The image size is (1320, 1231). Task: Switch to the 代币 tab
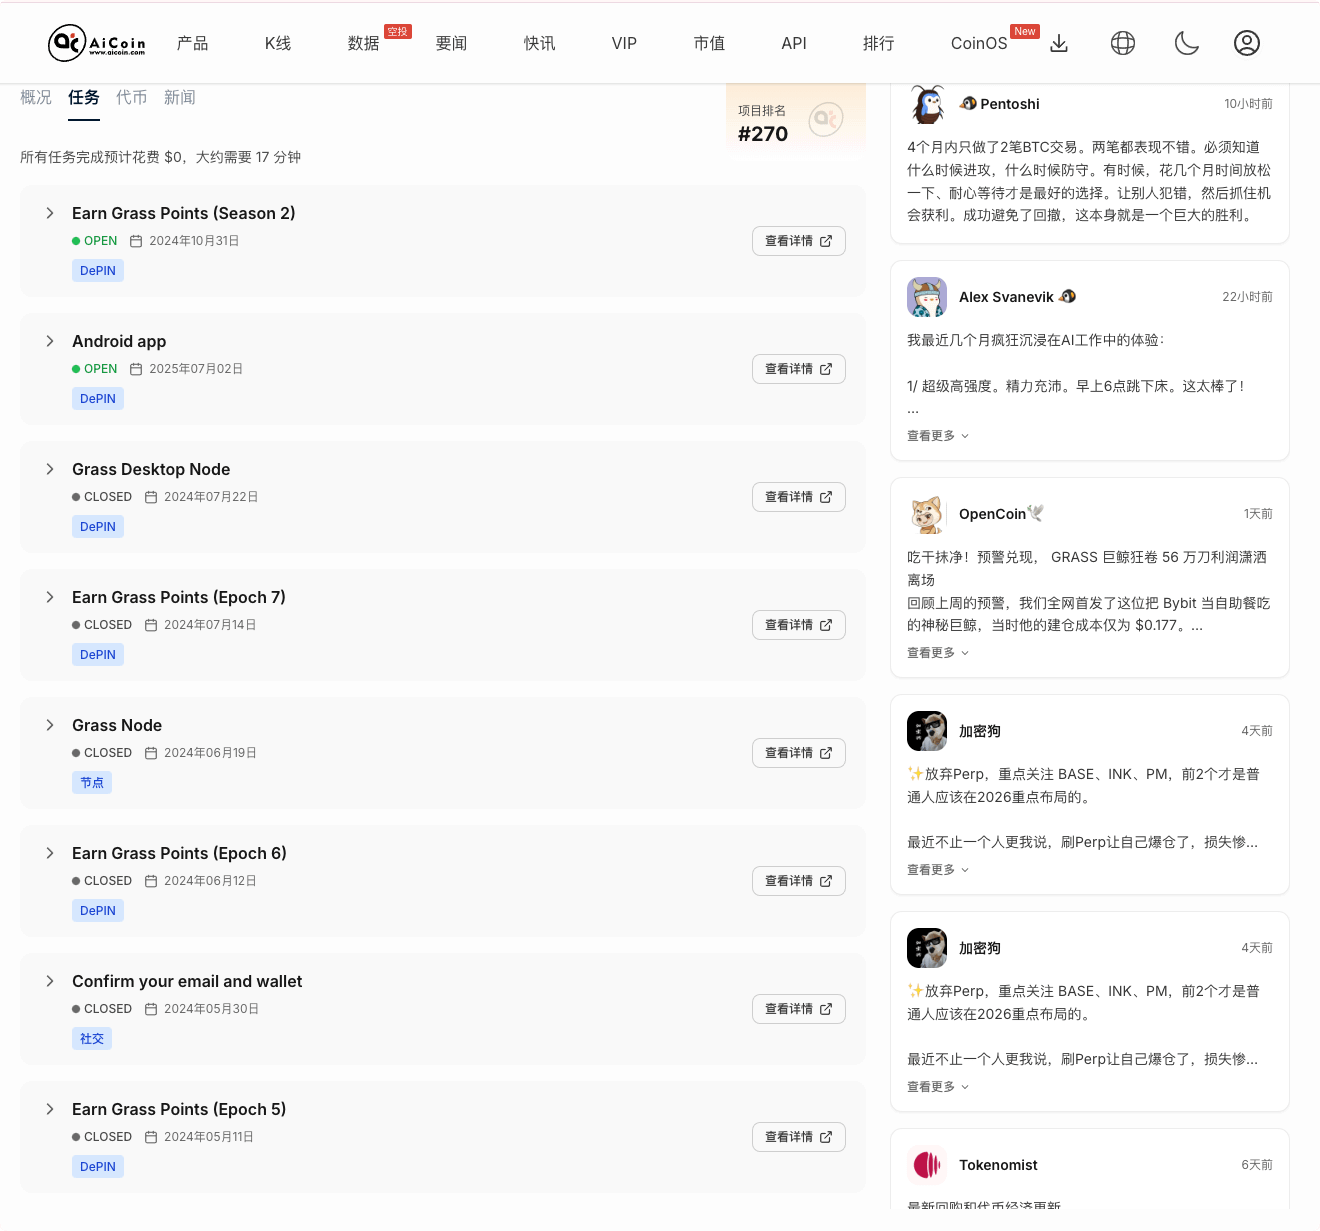point(132,97)
